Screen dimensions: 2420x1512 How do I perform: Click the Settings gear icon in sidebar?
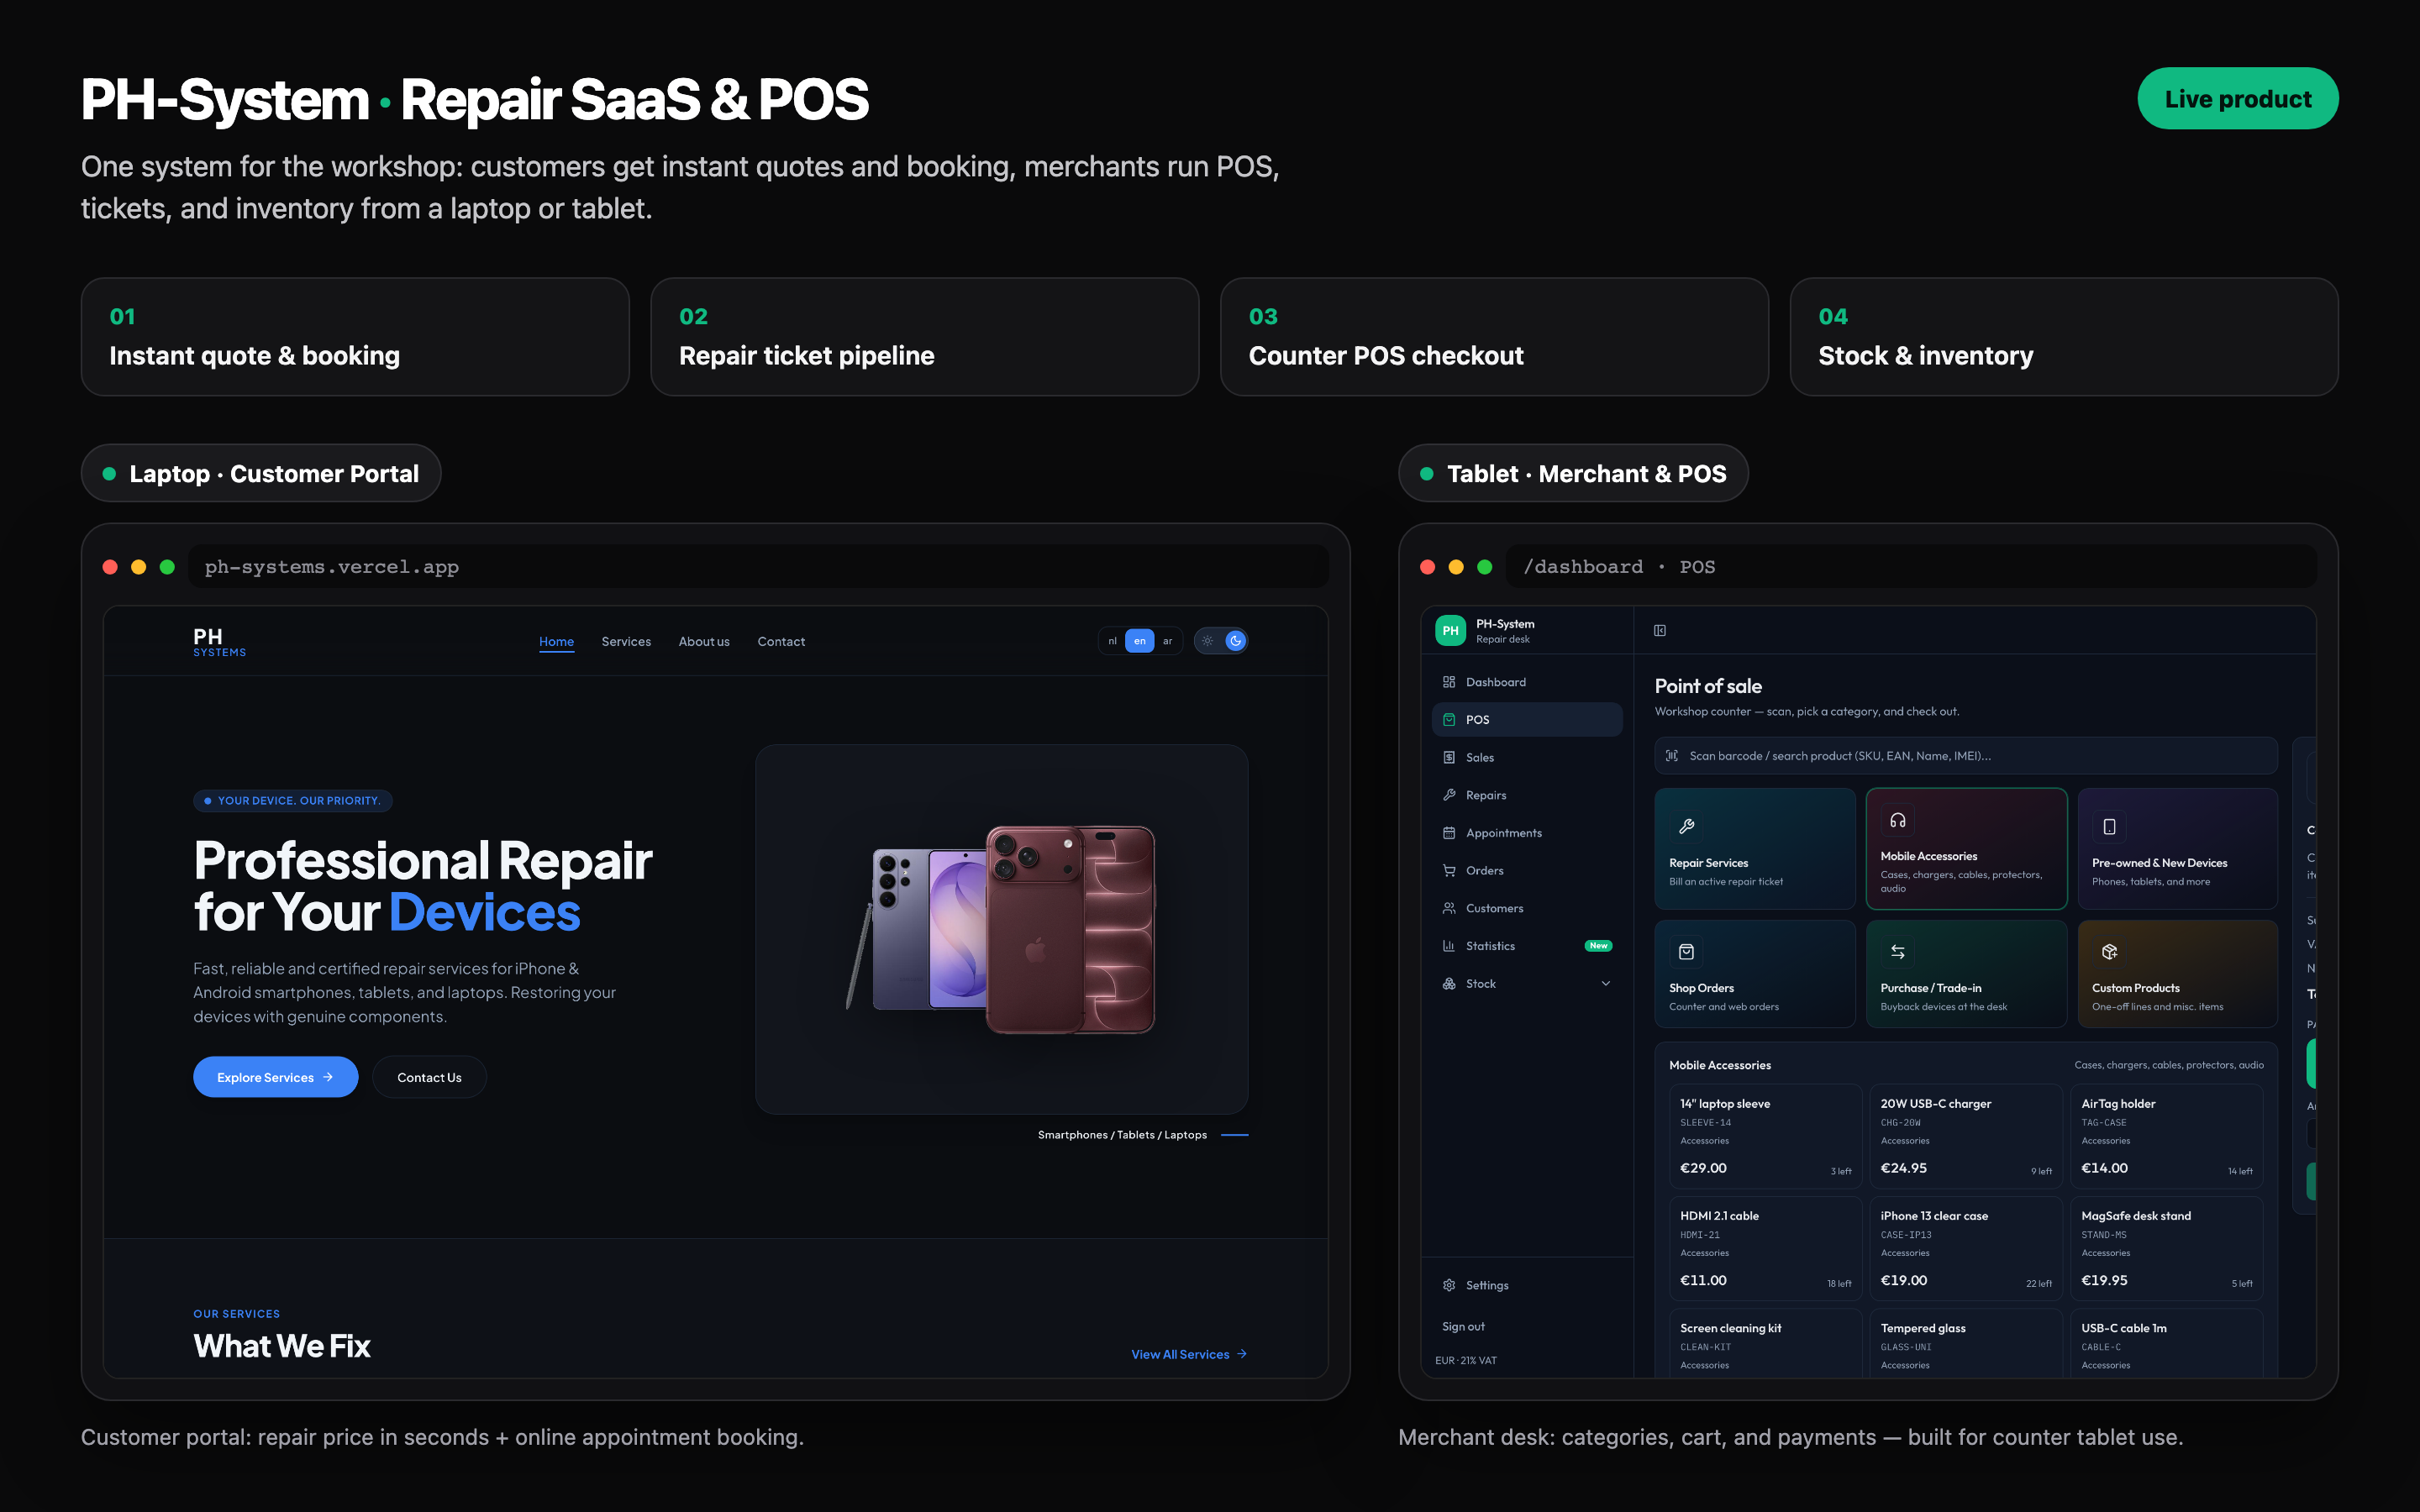[1449, 1285]
